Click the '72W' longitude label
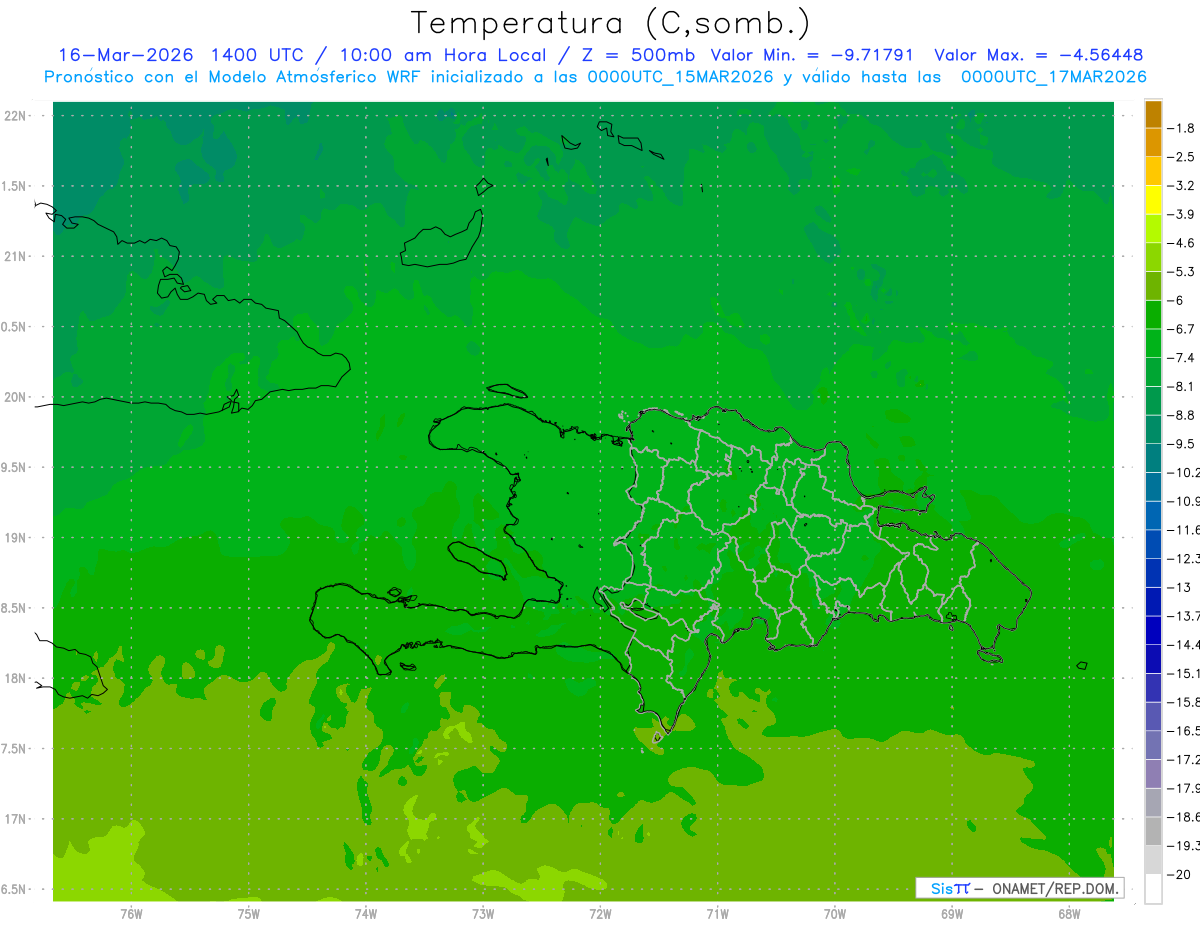Viewport: 1200px width, 927px height. pyautogui.click(x=600, y=914)
